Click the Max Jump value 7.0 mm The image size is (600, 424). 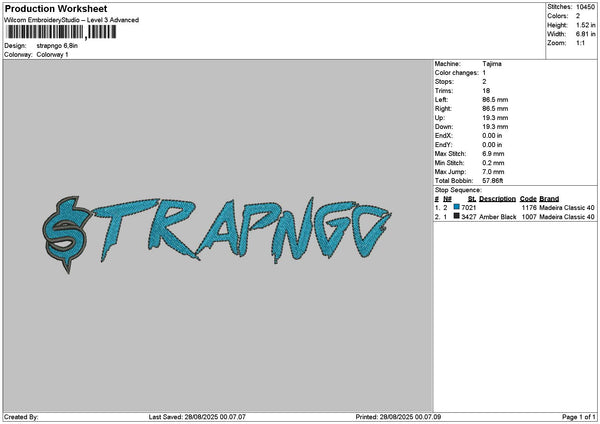[493, 172]
